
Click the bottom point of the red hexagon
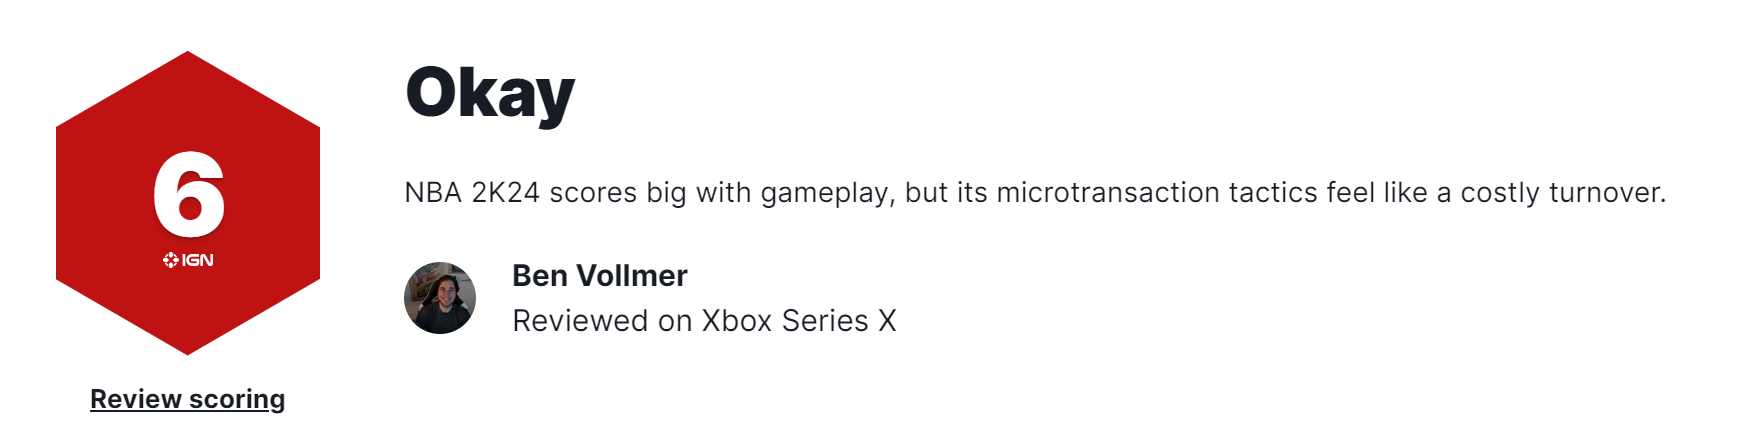(x=188, y=348)
